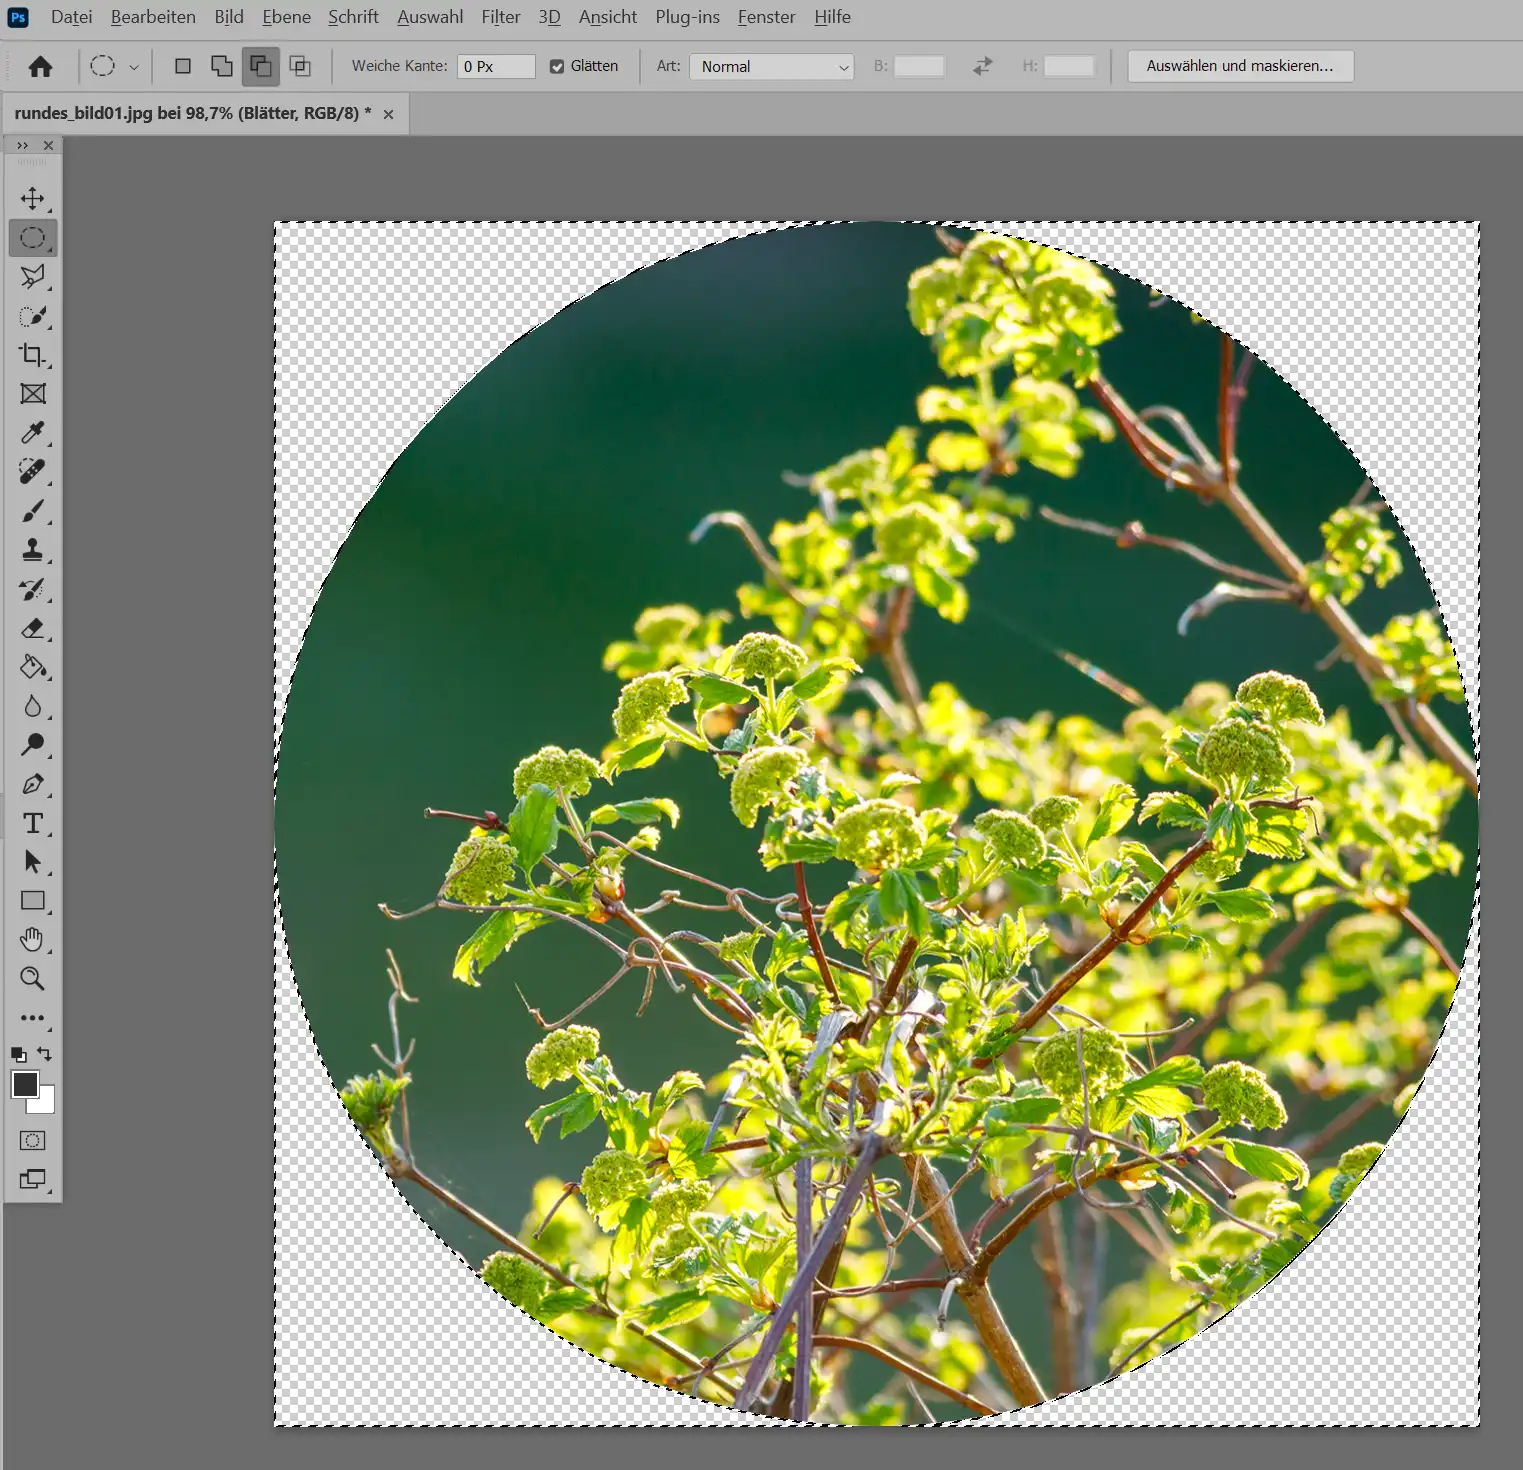1523x1470 pixels.
Task: Swap width and height values
Action: 983,66
